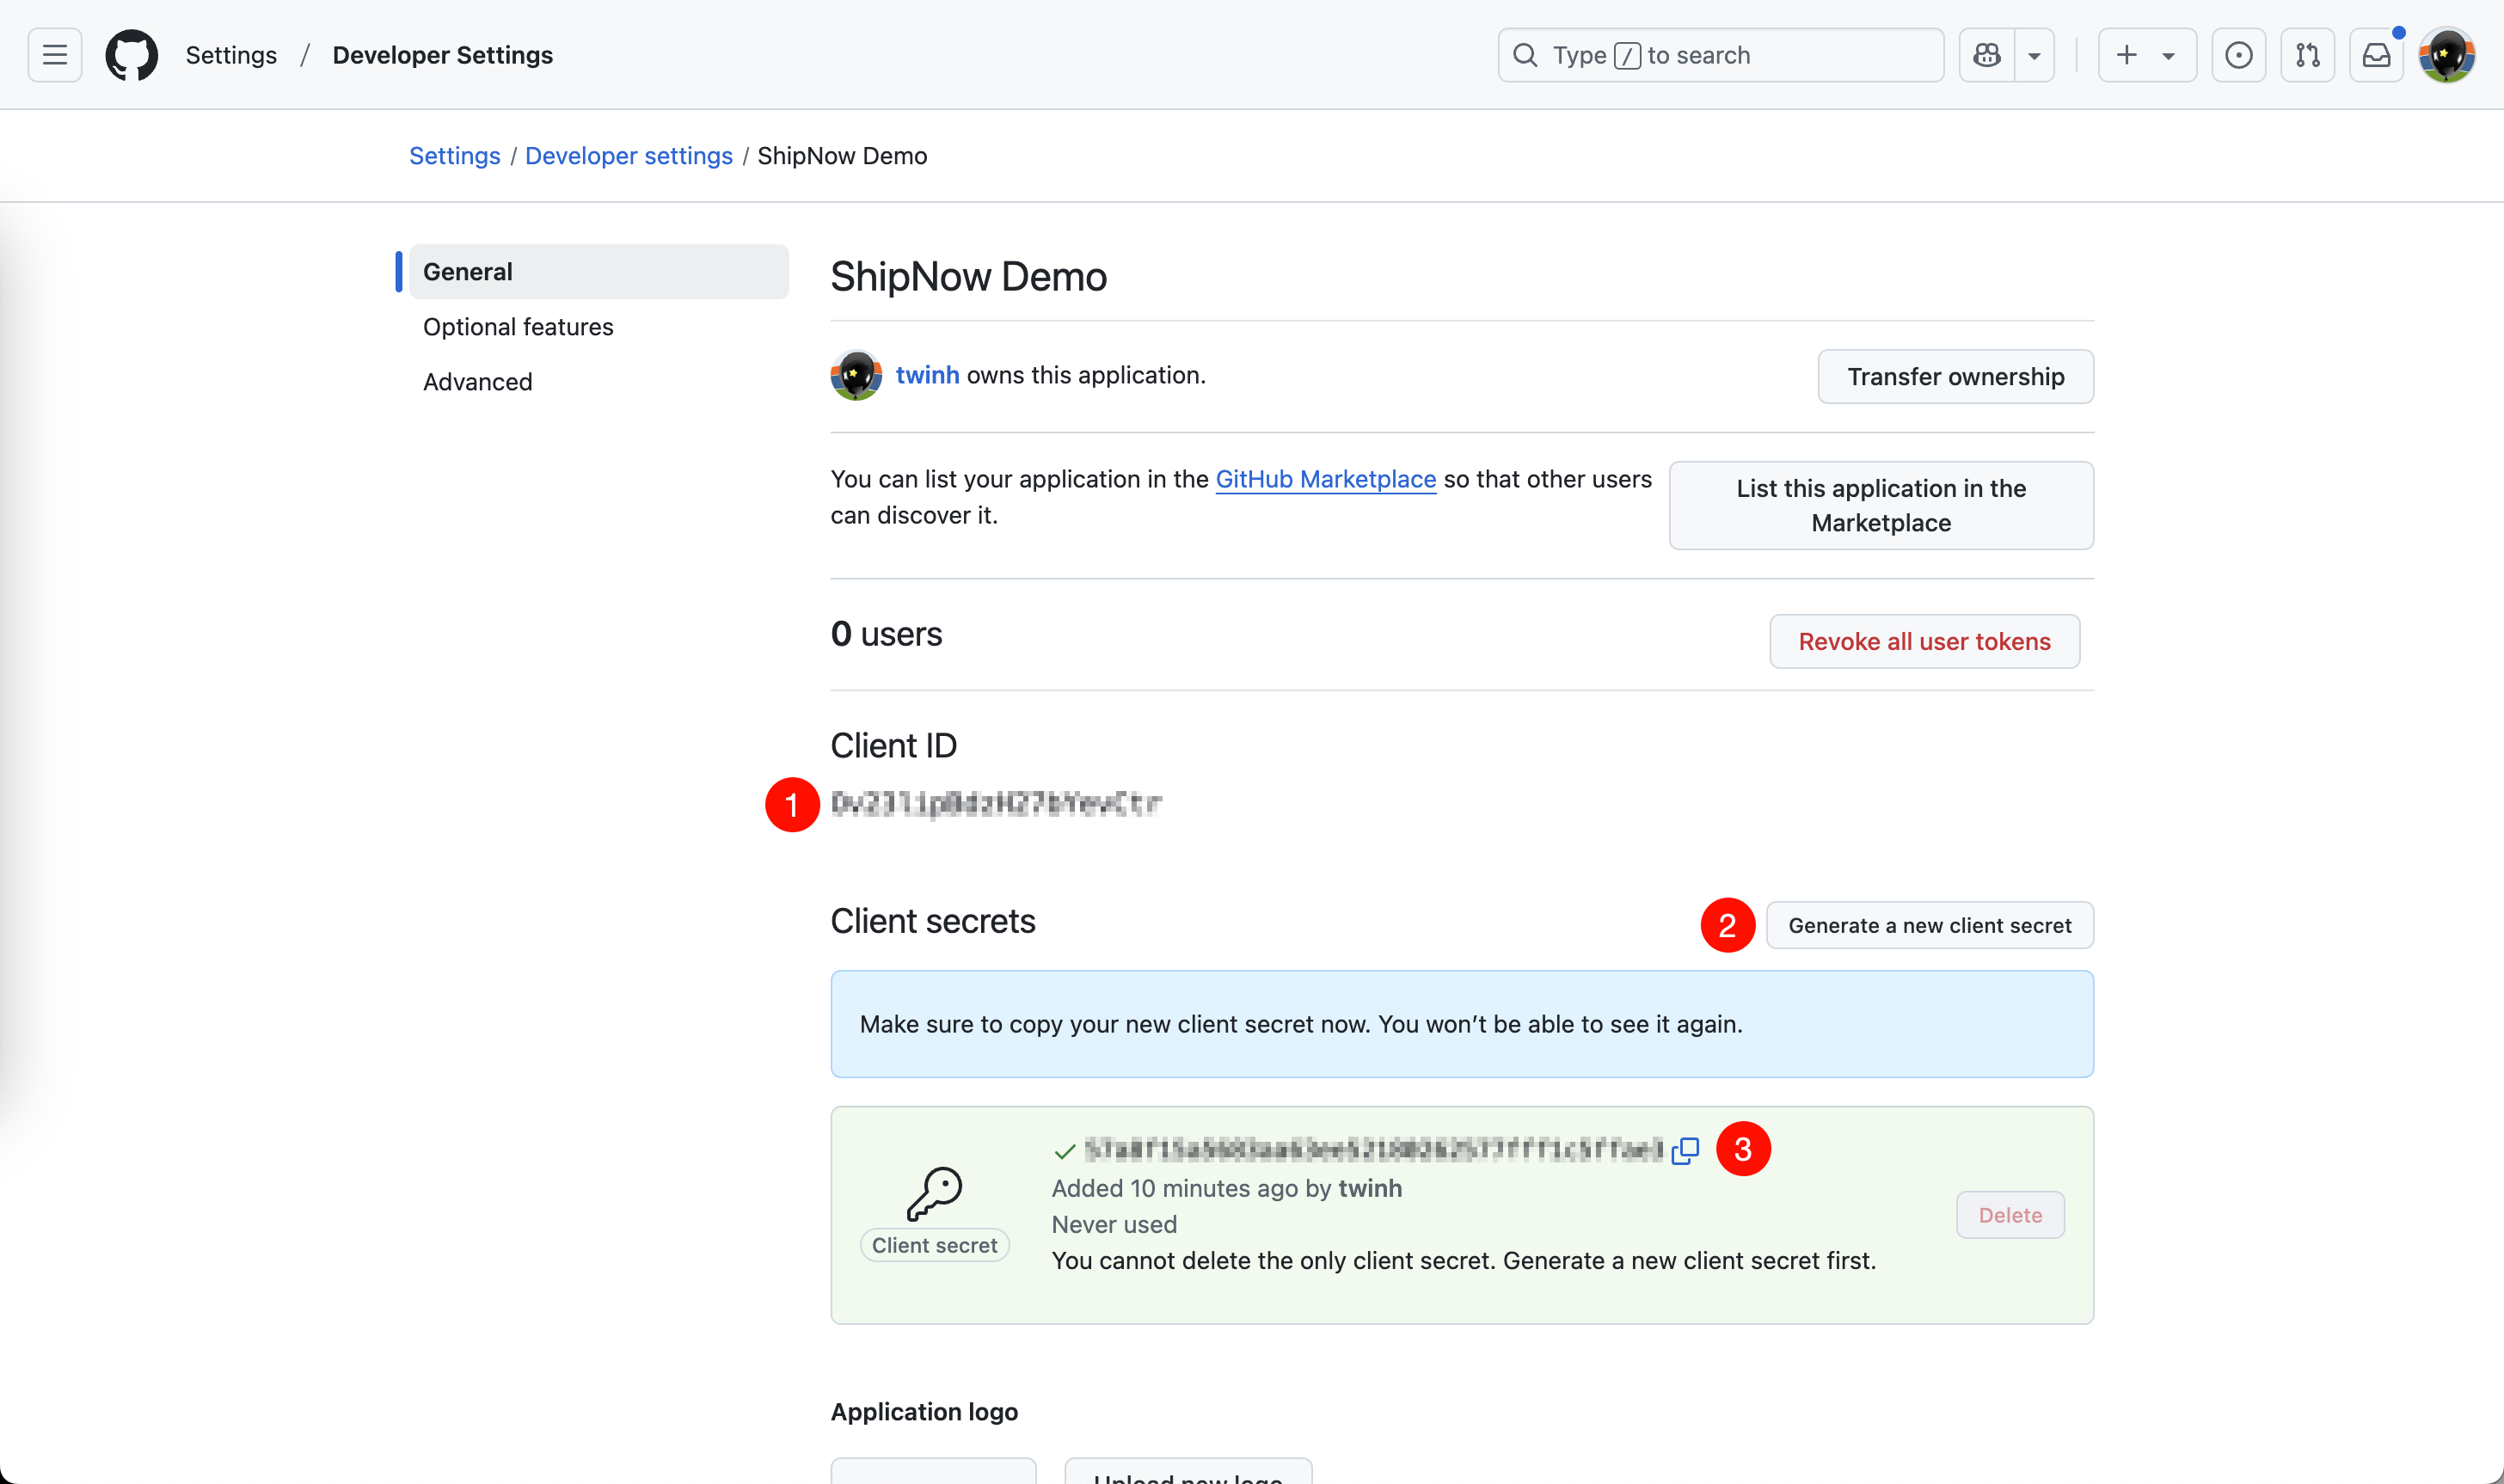2504x1484 pixels.
Task: Click the Type to search field
Action: pyautogui.click(x=1720, y=55)
